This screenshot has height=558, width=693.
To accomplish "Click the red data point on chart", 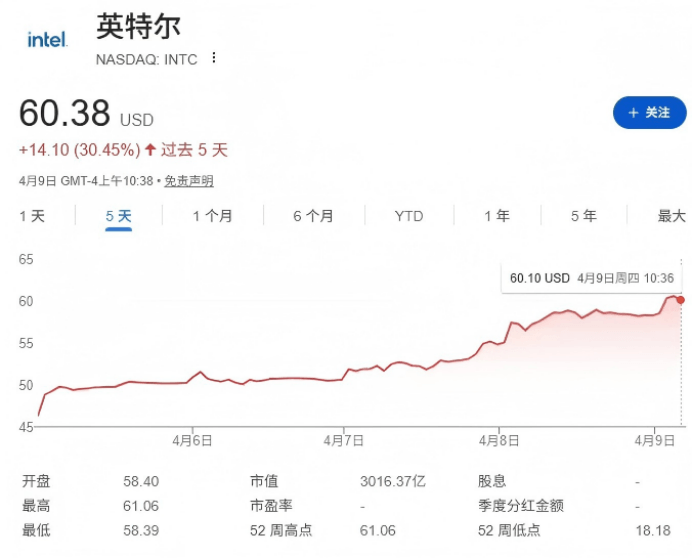I will [680, 299].
